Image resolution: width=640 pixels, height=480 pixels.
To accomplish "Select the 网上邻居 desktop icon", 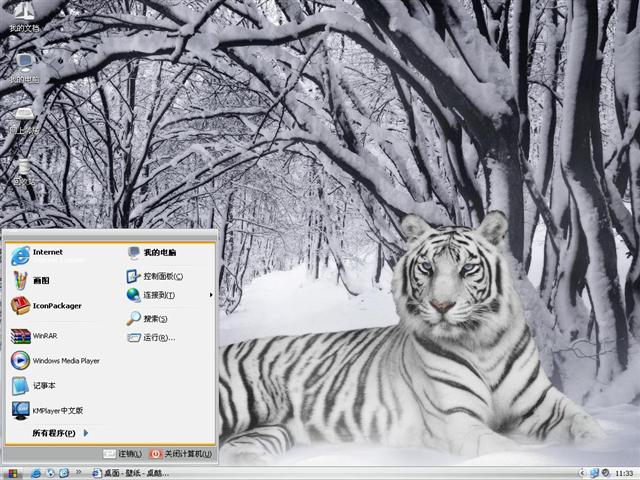I will (x=24, y=119).
